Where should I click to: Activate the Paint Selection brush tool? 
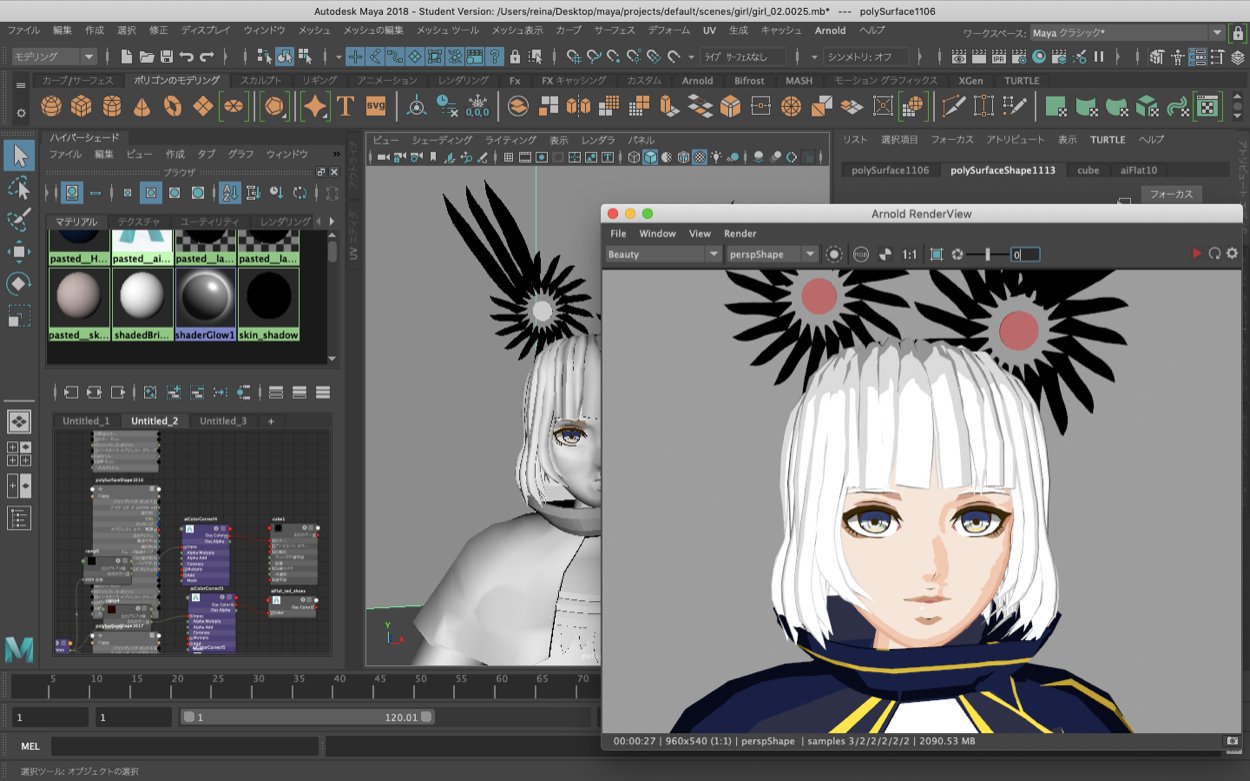pos(19,220)
